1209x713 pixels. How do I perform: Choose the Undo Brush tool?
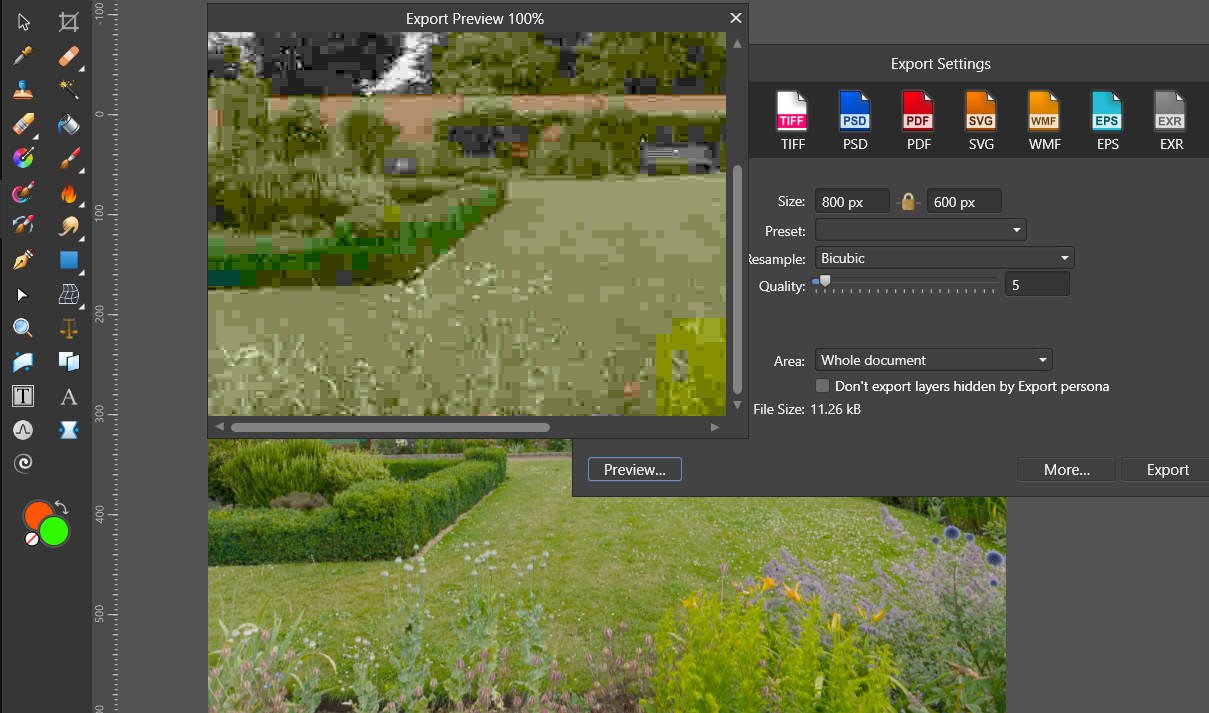23,226
